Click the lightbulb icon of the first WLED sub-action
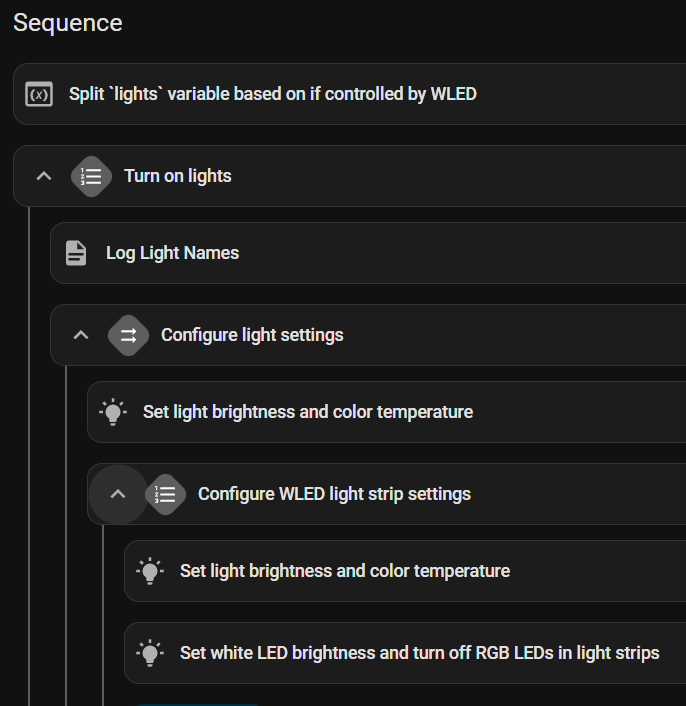The width and height of the screenshot is (686, 706). point(150,571)
